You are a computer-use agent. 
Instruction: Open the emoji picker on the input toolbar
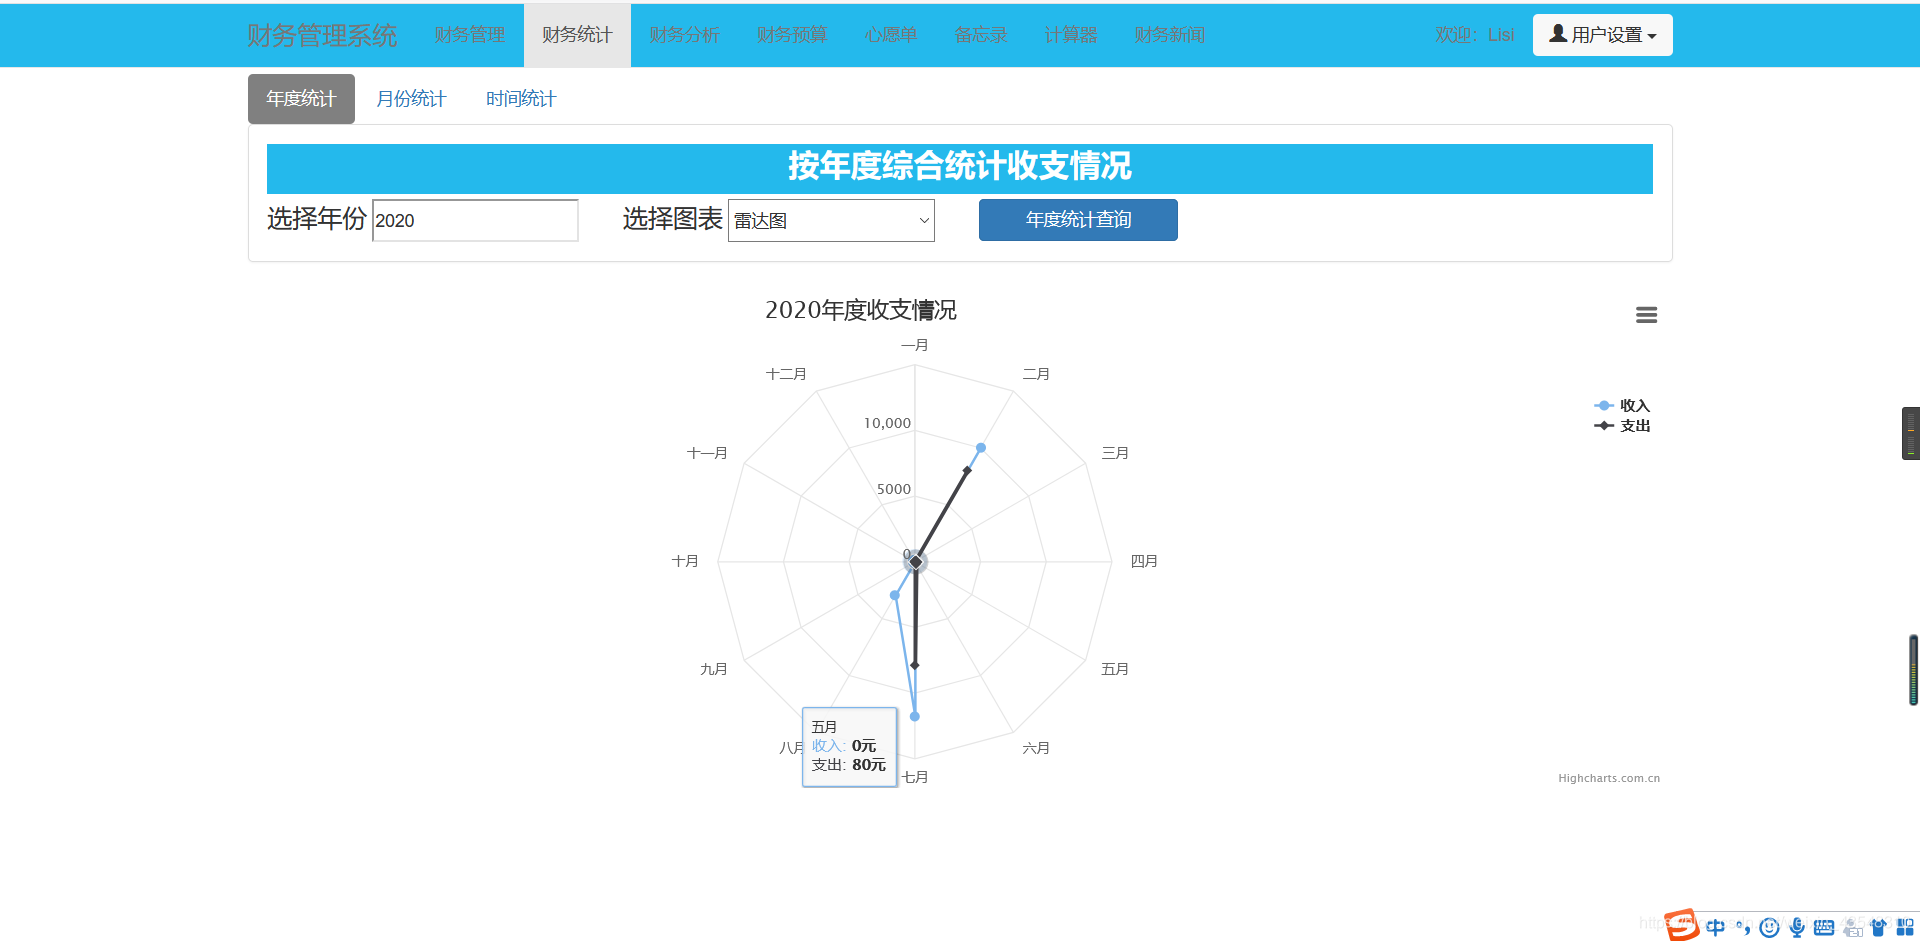(1768, 927)
